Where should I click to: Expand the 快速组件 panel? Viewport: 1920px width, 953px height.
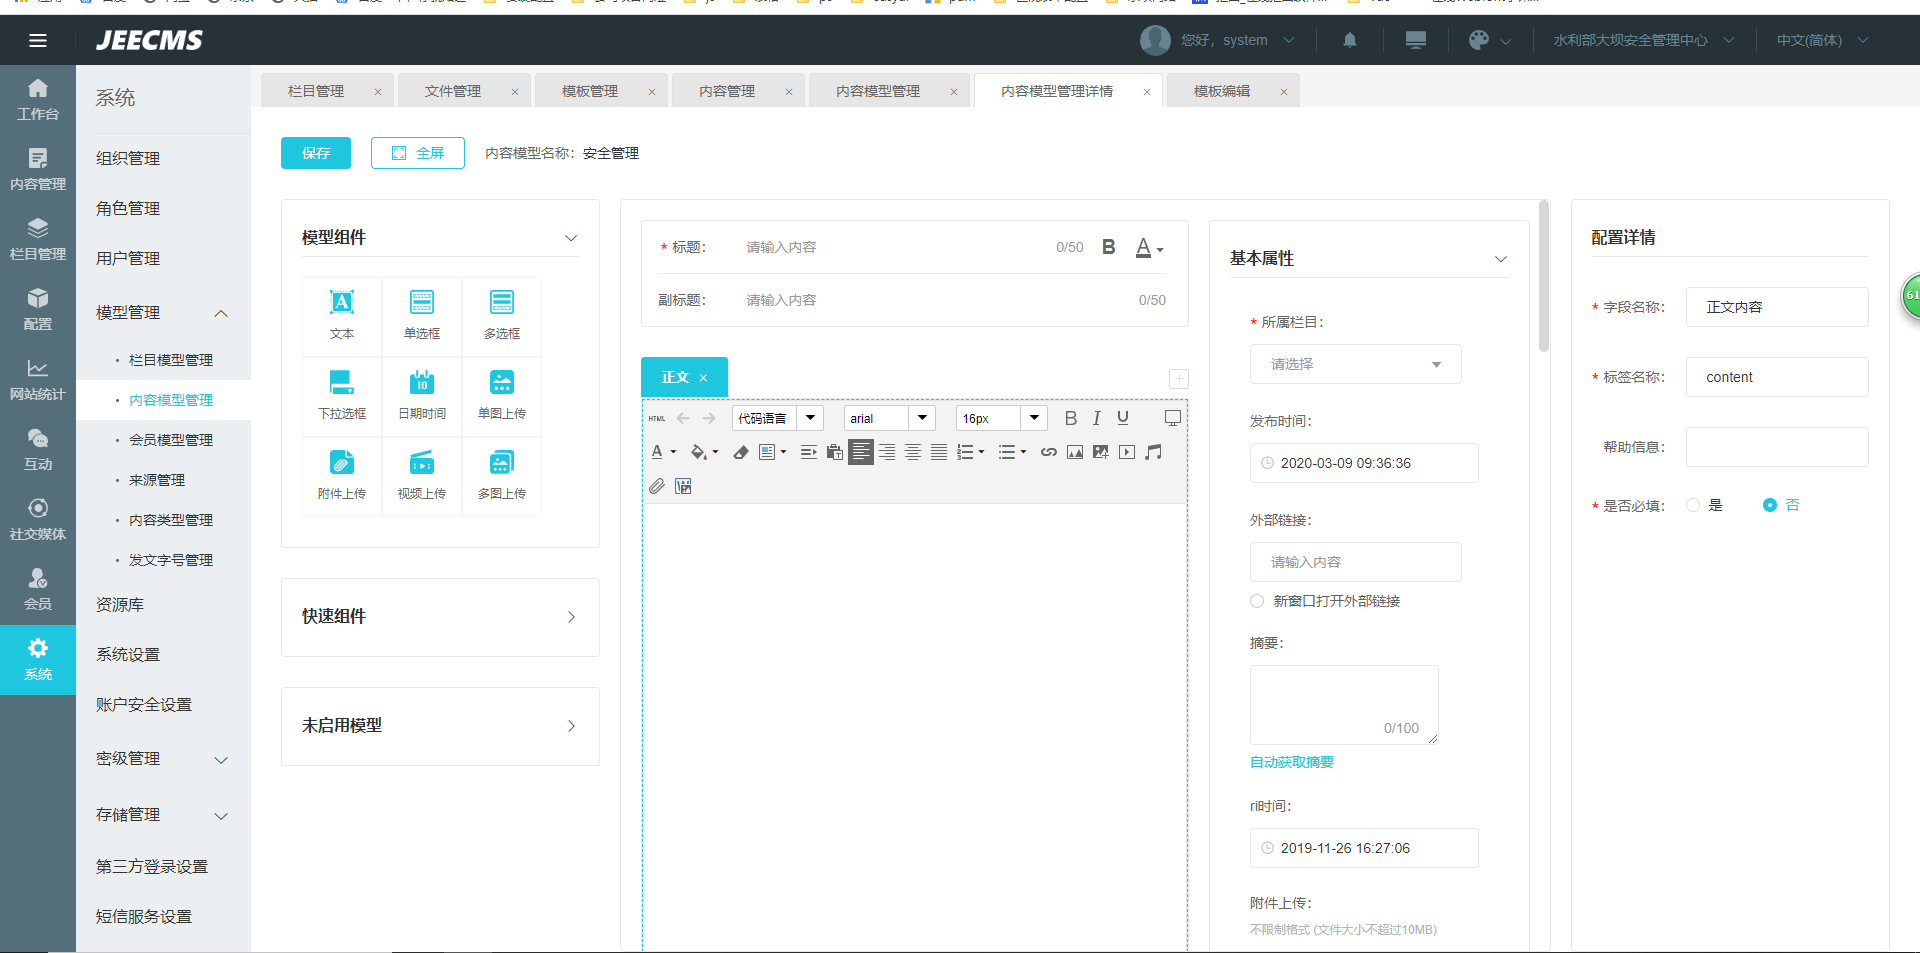(440, 617)
